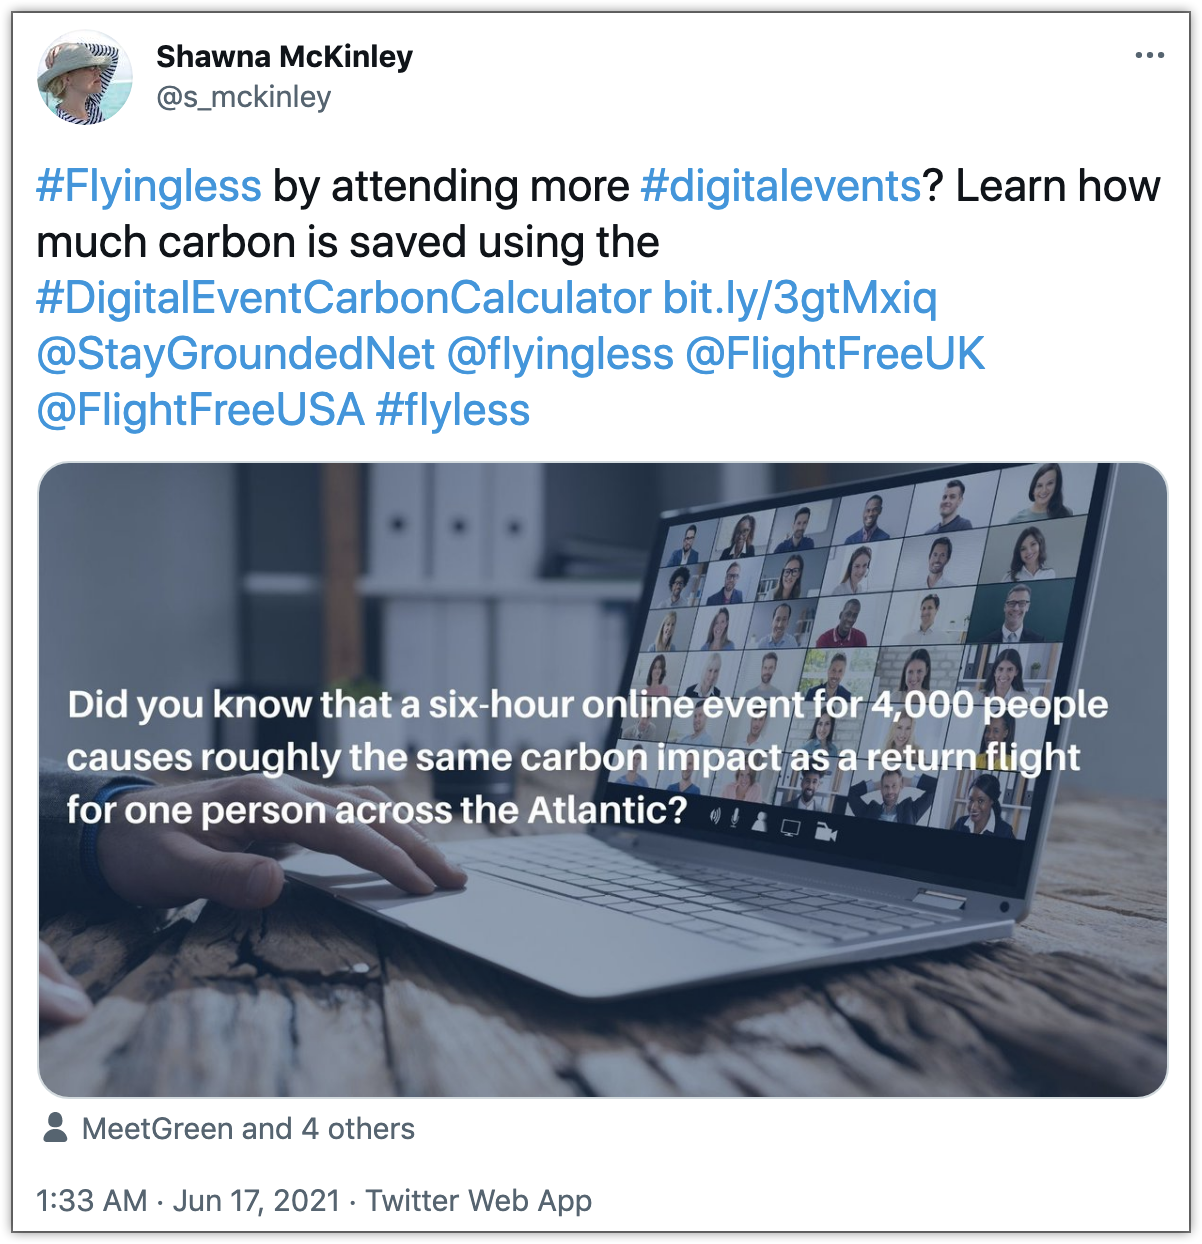Open the @FlightFreeUK mention
1202x1244 pixels.
pyautogui.click(x=835, y=354)
